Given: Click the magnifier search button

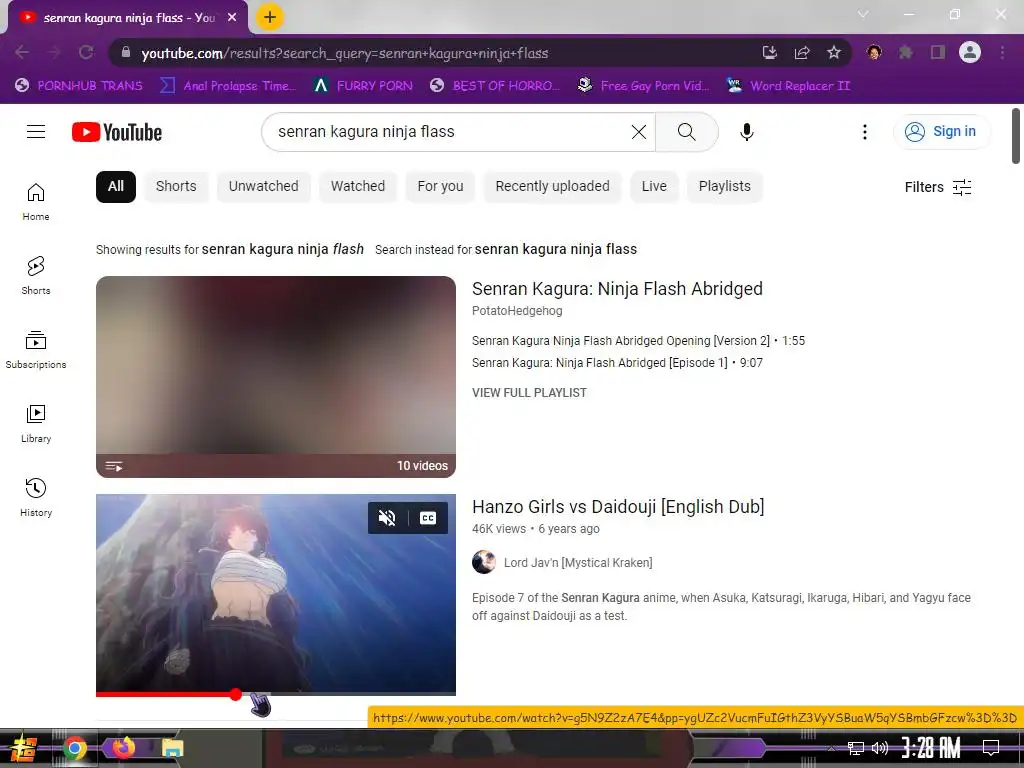Looking at the screenshot, I should pos(686,132).
